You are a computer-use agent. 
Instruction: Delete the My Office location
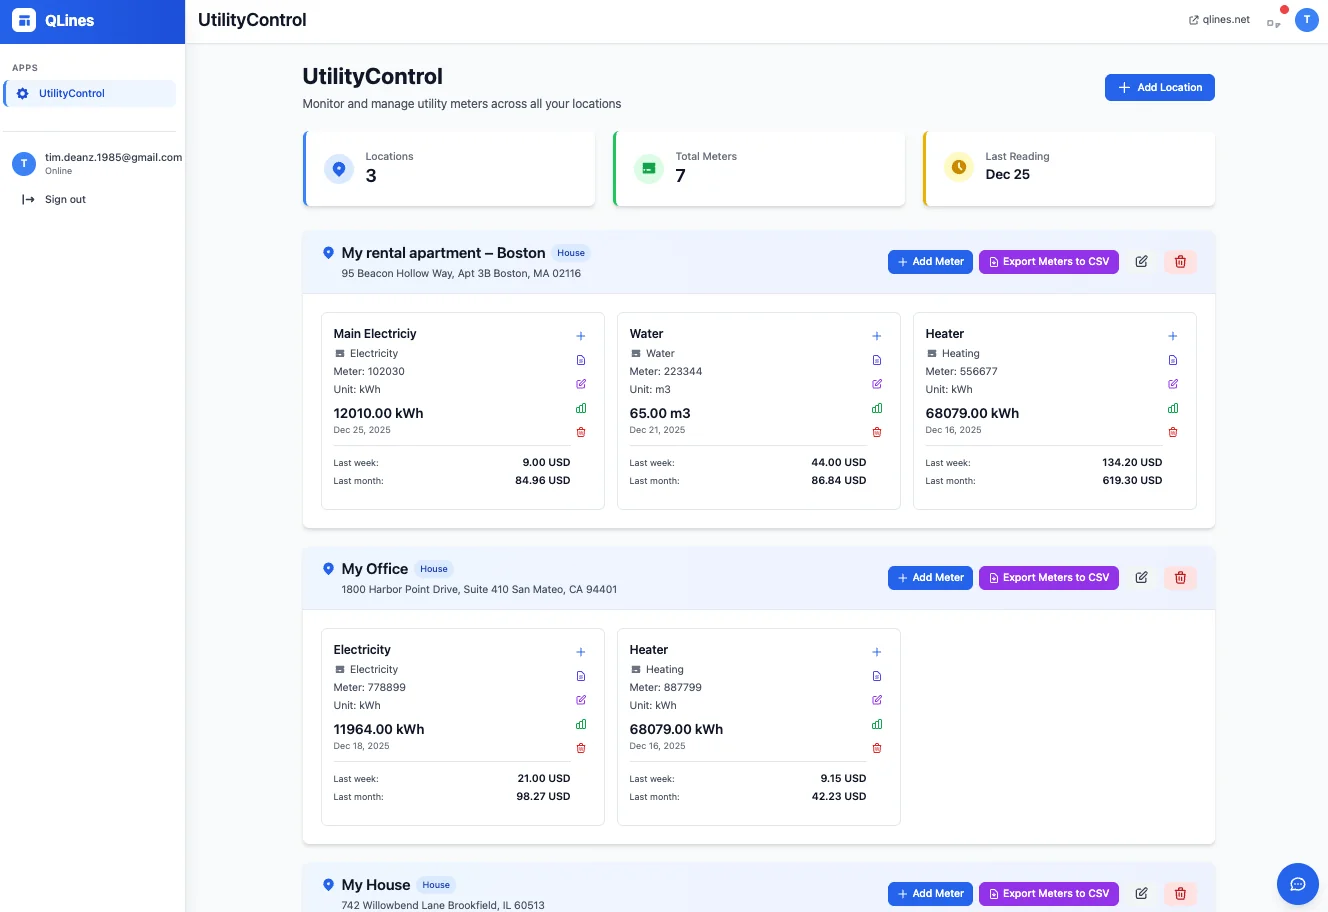tap(1180, 578)
